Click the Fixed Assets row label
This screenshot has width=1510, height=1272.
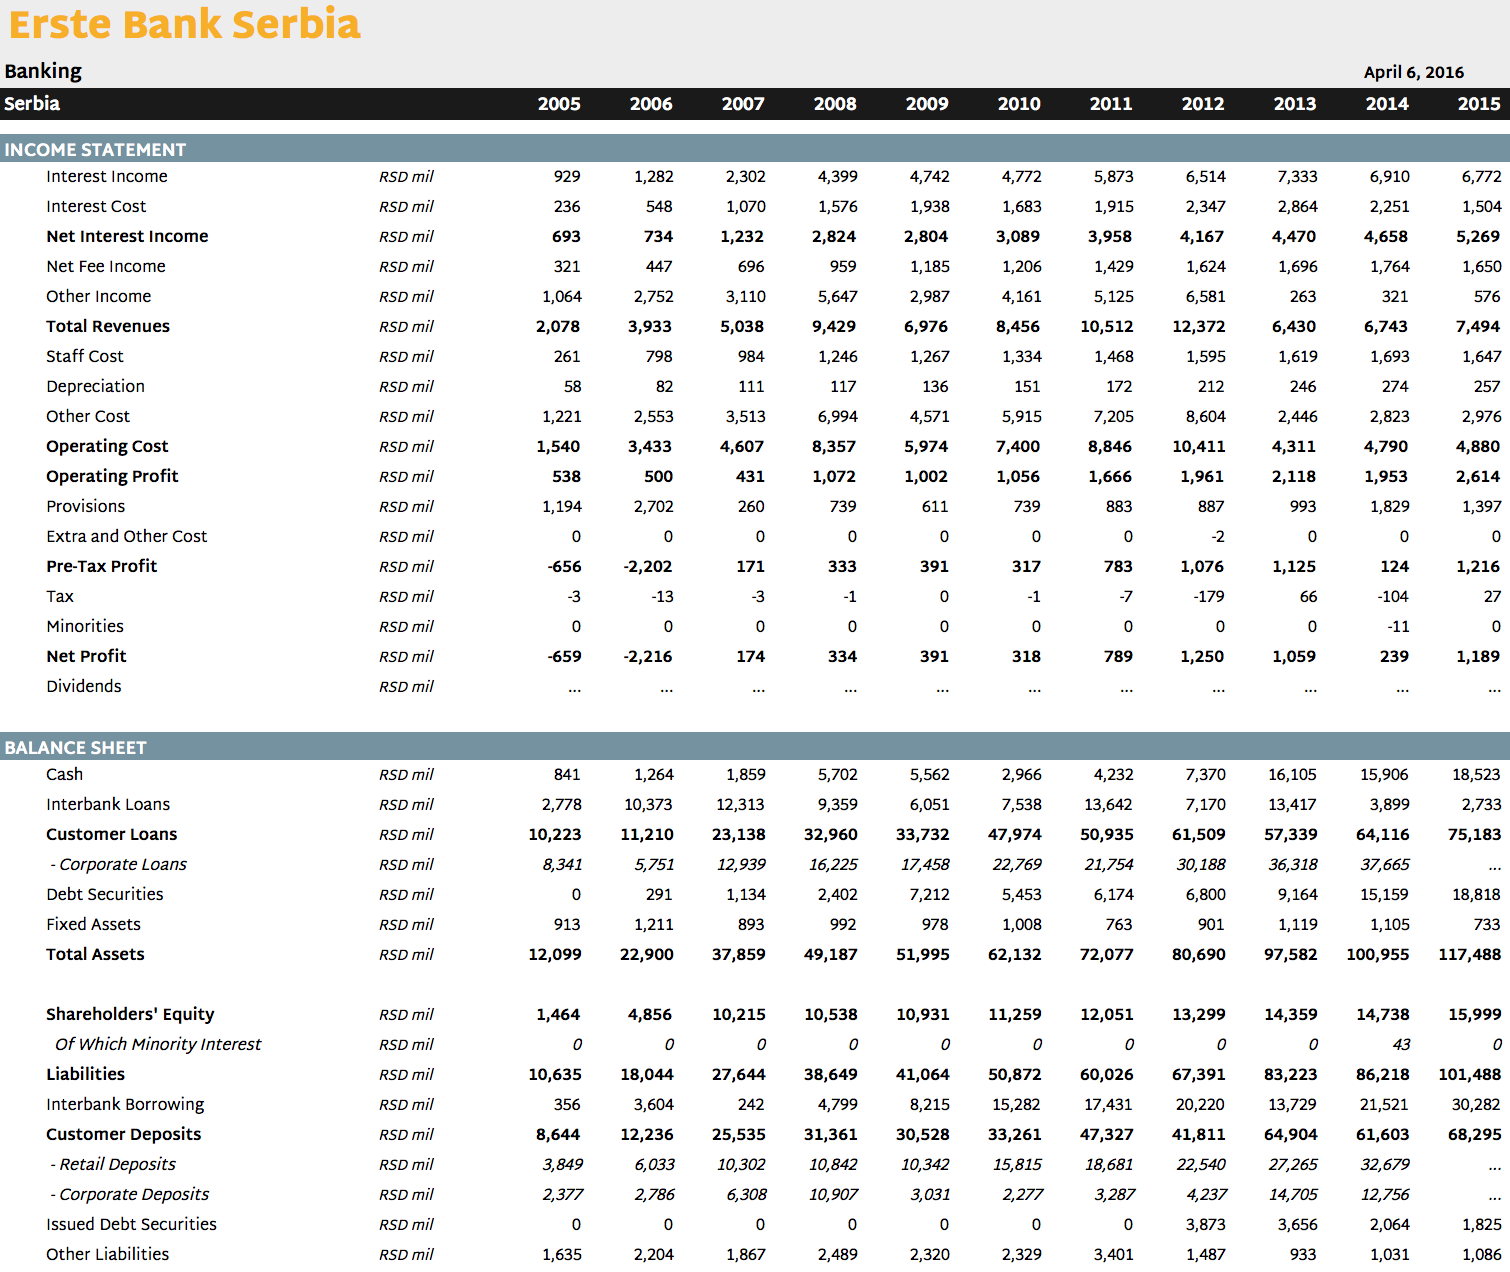(x=93, y=925)
